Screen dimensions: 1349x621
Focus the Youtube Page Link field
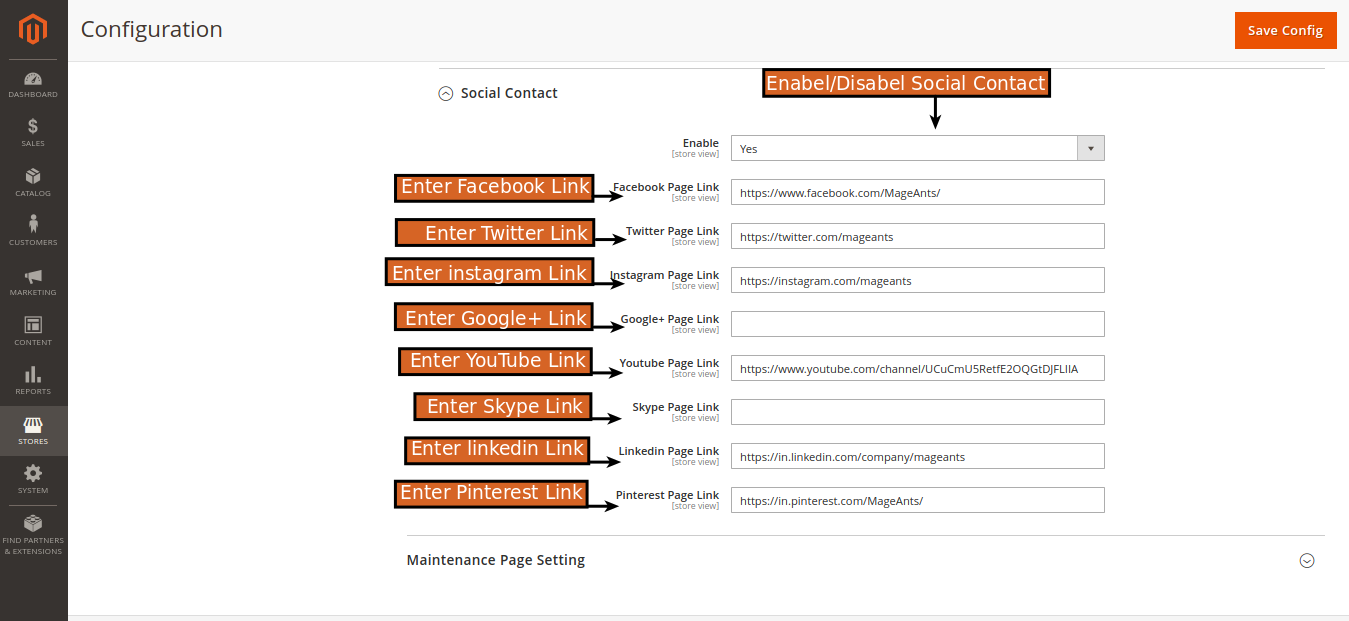coord(917,368)
